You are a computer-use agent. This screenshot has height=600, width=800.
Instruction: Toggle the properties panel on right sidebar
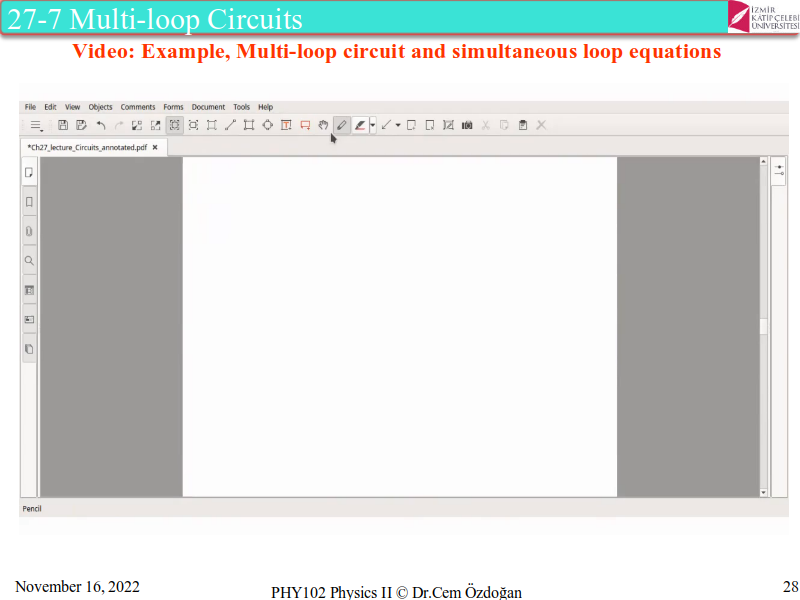779,171
